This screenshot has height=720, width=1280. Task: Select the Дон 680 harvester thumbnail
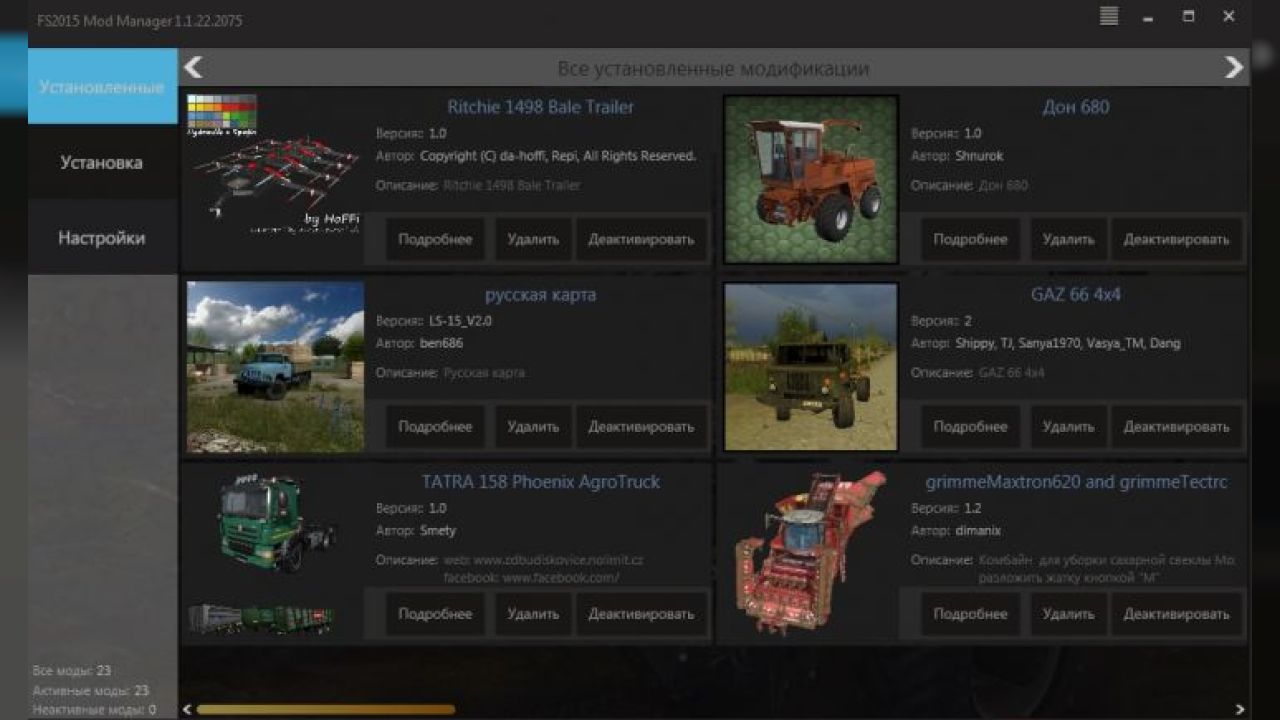(811, 179)
